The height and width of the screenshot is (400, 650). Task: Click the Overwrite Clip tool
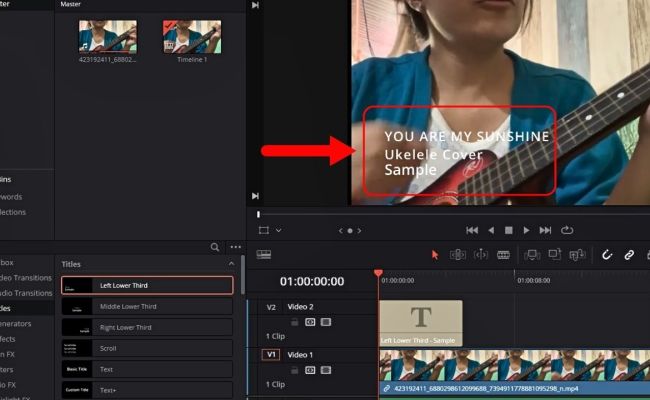555,254
